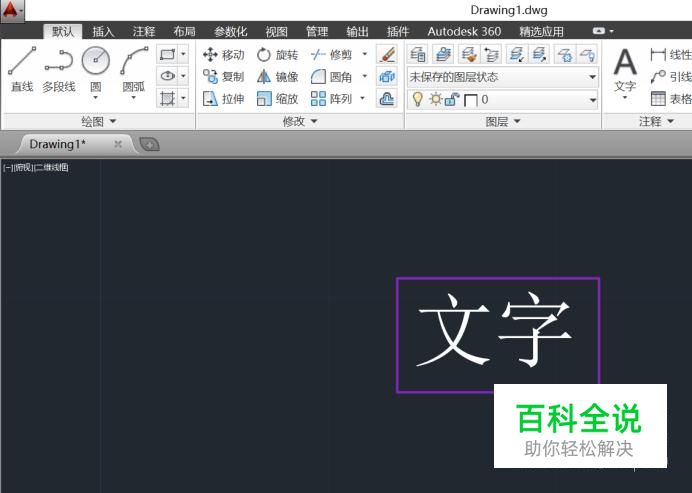Insert a 表格 (Table)

coord(671,98)
